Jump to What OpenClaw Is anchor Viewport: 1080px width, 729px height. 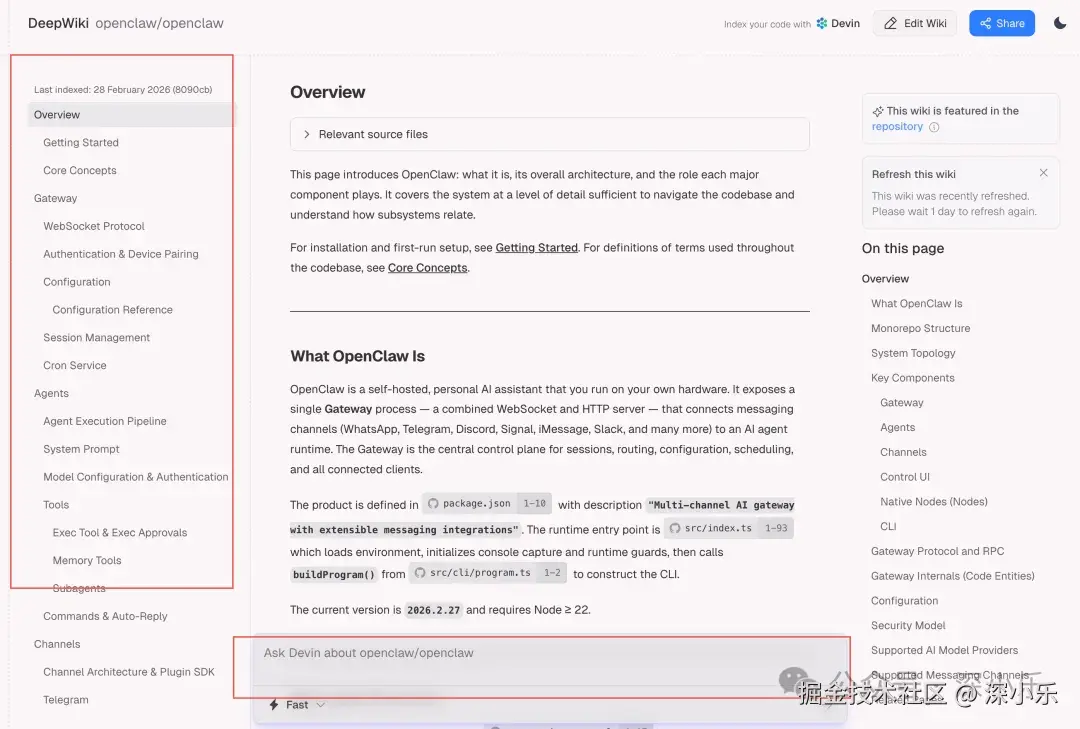tap(916, 303)
